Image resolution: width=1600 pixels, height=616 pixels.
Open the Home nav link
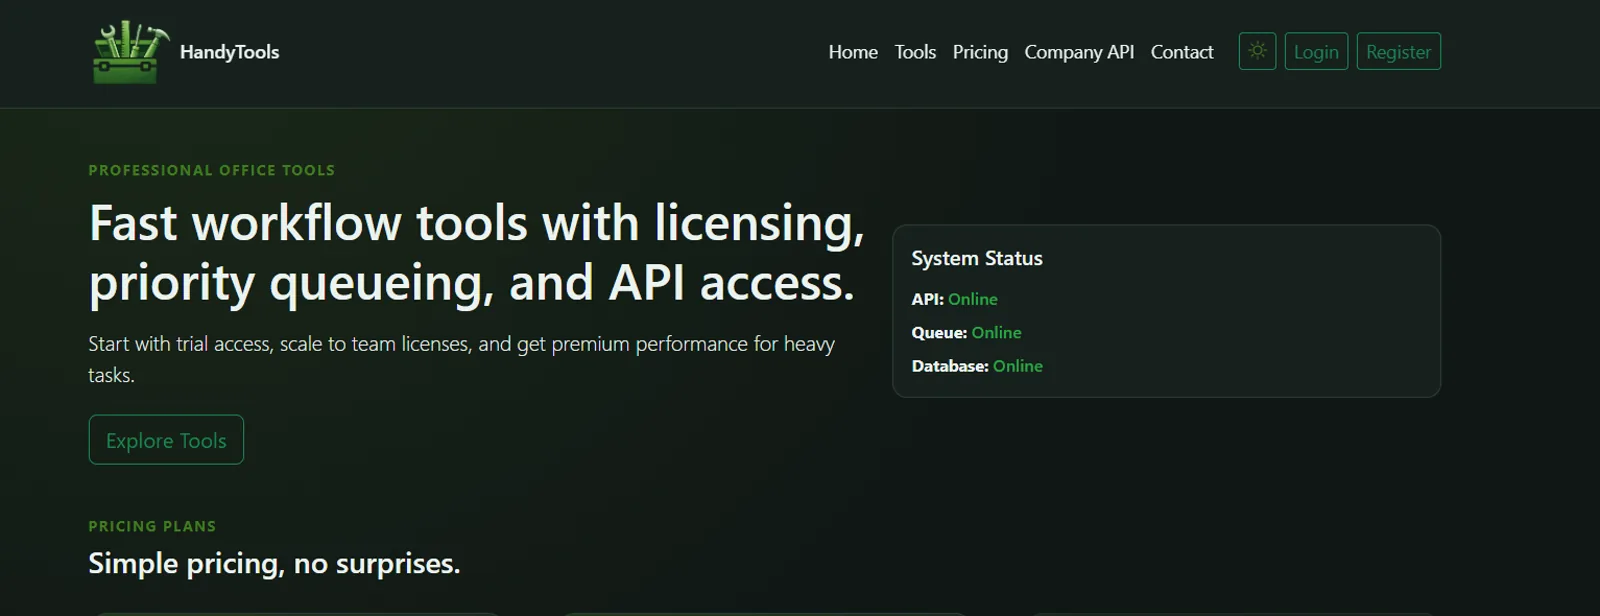[x=853, y=52]
